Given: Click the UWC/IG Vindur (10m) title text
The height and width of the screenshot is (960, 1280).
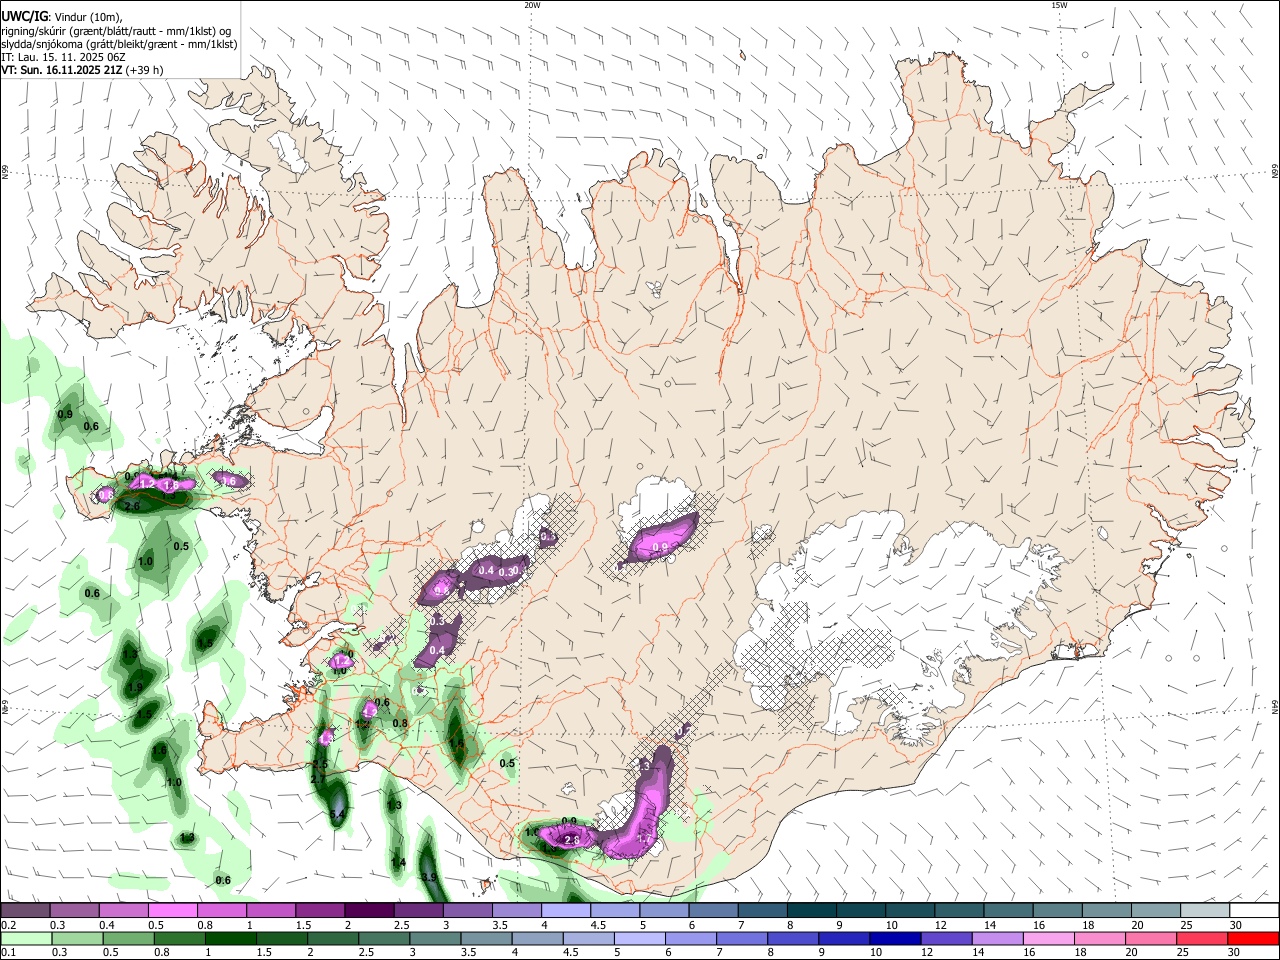Looking at the screenshot, I should [x=61, y=16].
